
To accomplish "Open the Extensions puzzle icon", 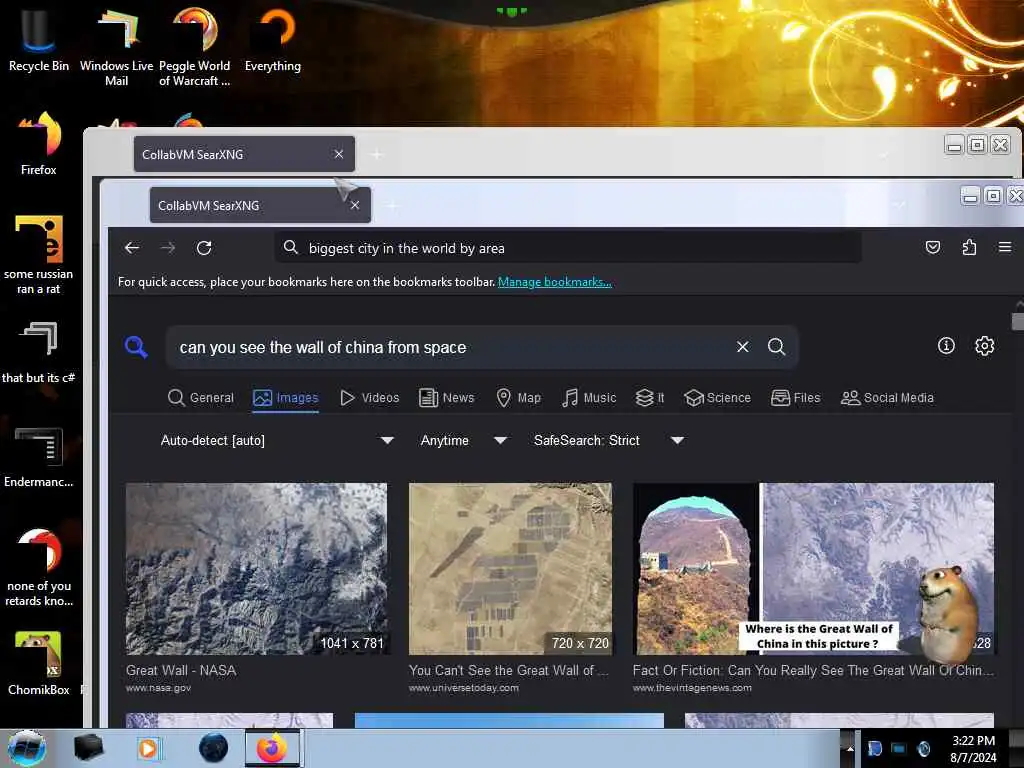I will (x=969, y=248).
